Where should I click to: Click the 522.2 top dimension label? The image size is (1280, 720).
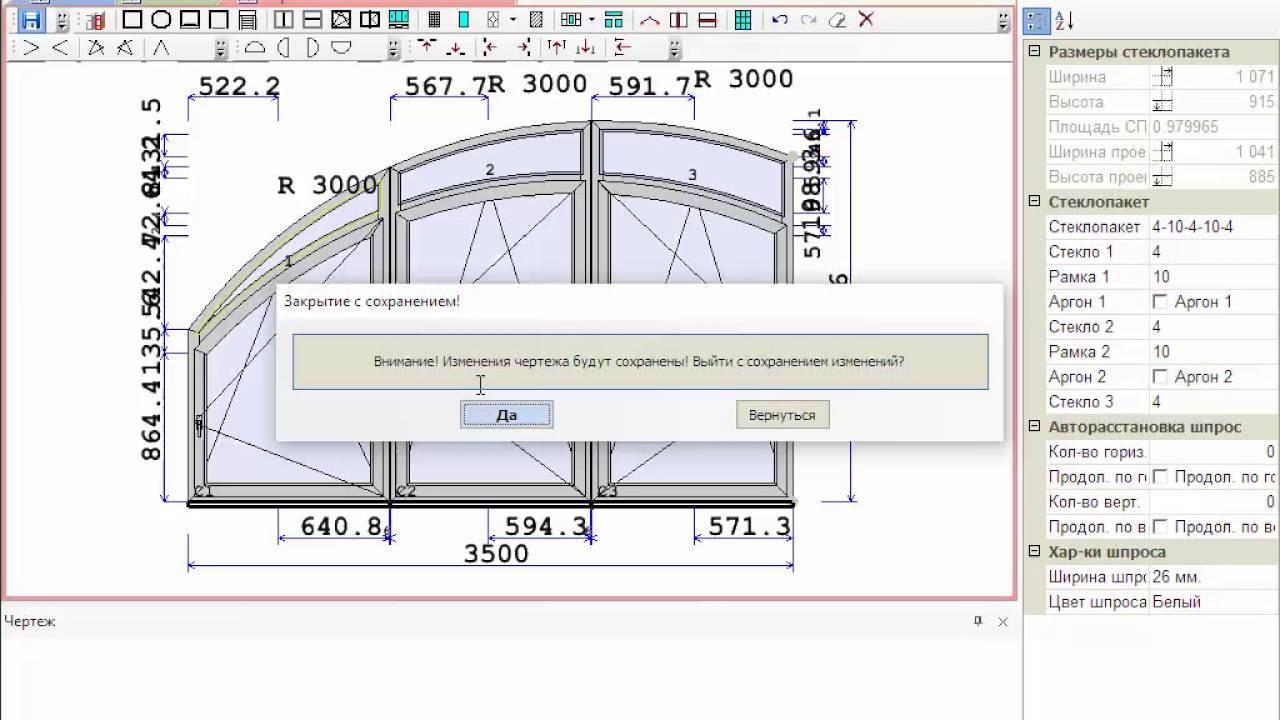click(x=239, y=87)
